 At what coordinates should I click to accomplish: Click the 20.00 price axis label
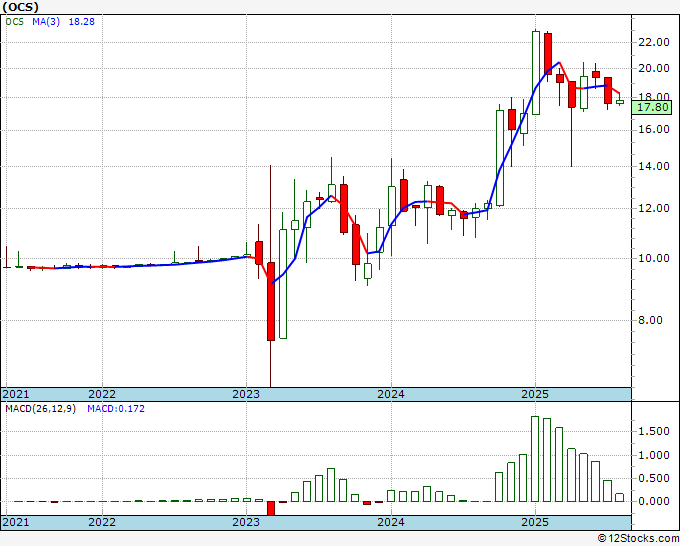[654, 68]
